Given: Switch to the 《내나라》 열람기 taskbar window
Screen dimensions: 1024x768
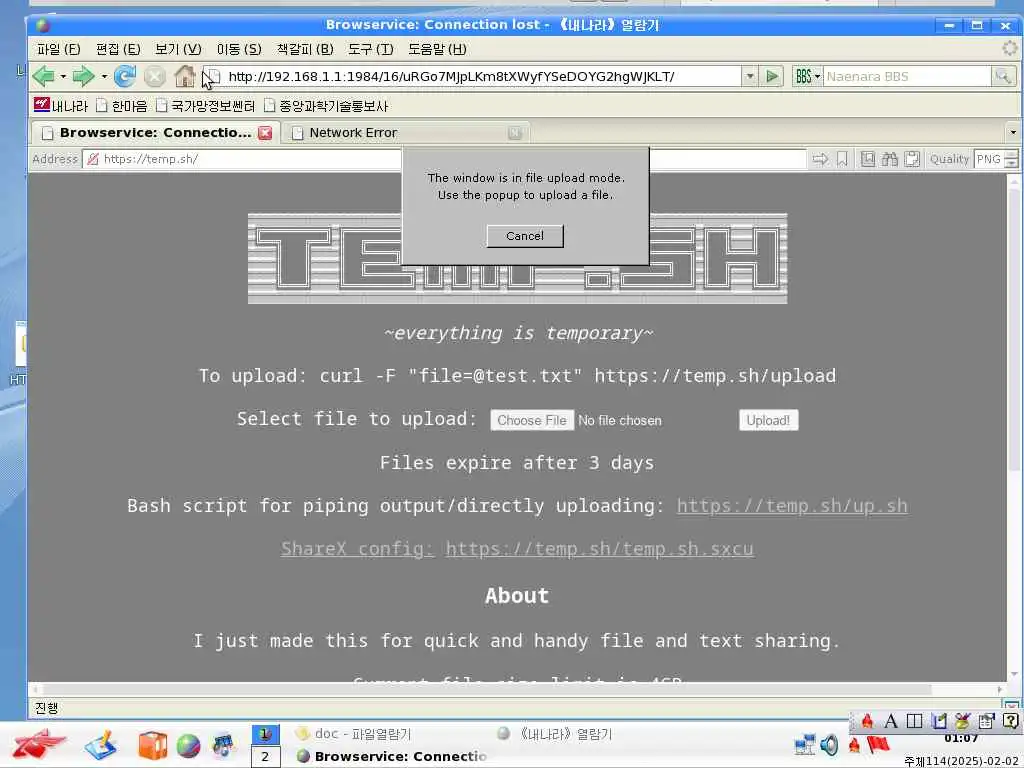Looking at the screenshot, I should click(555, 733).
